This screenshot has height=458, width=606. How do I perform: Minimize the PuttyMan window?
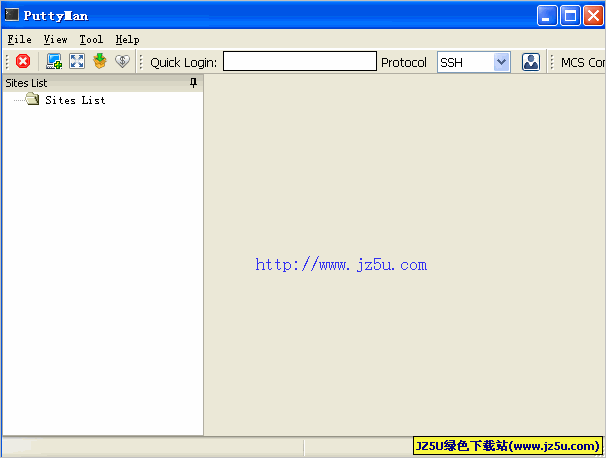tap(546, 15)
